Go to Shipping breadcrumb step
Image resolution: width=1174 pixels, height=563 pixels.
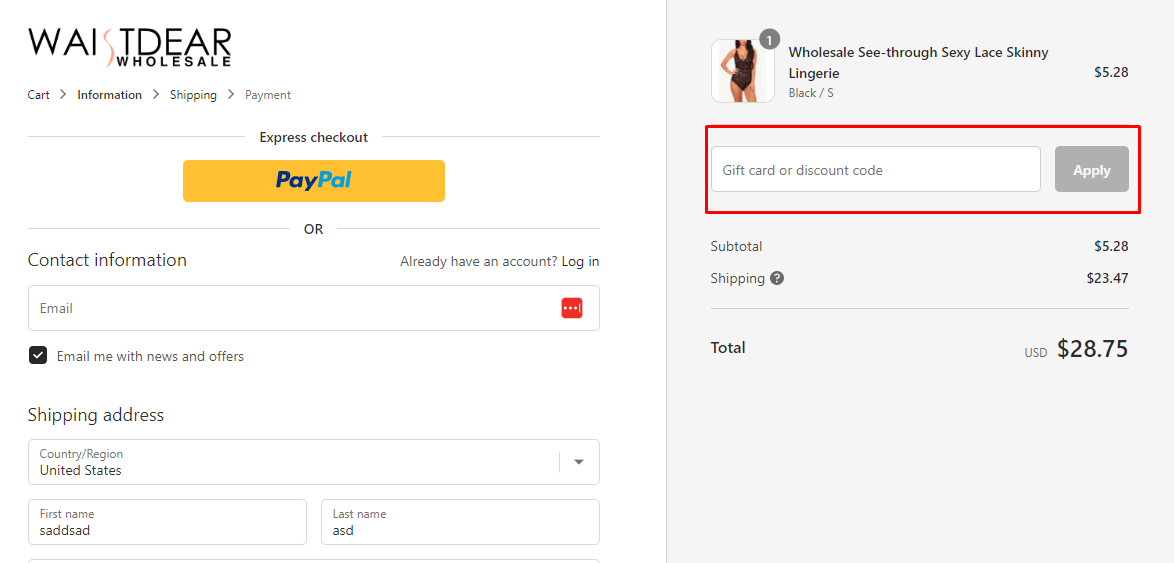[x=193, y=95]
